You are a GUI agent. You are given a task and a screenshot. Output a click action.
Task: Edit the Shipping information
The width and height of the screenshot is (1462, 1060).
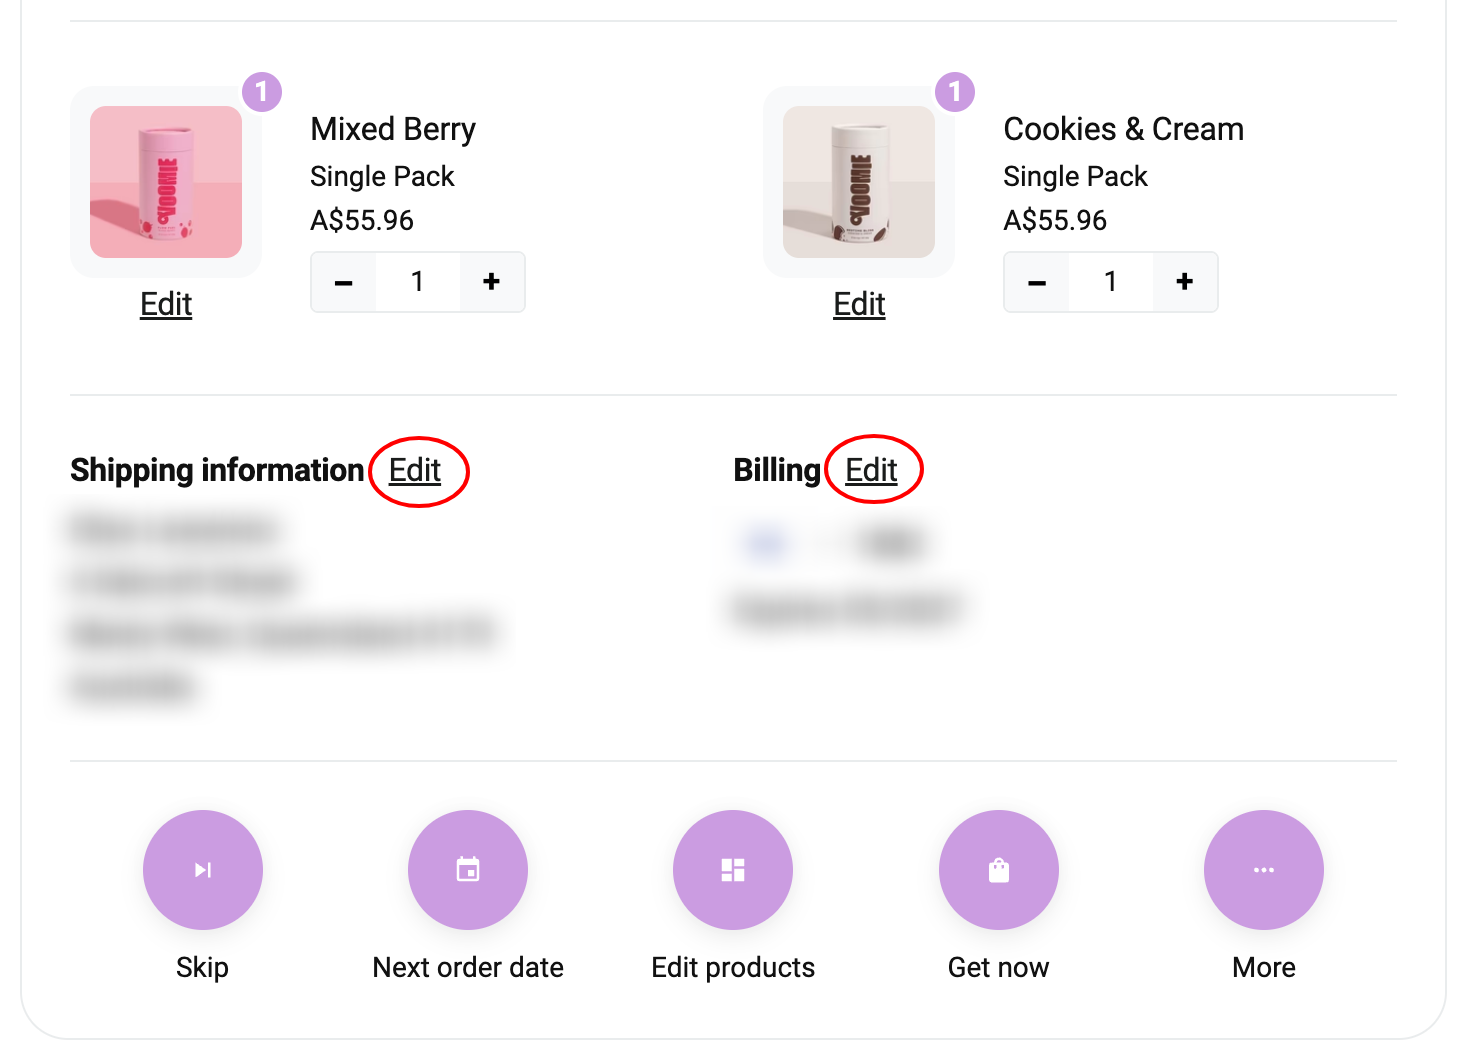point(415,470)
